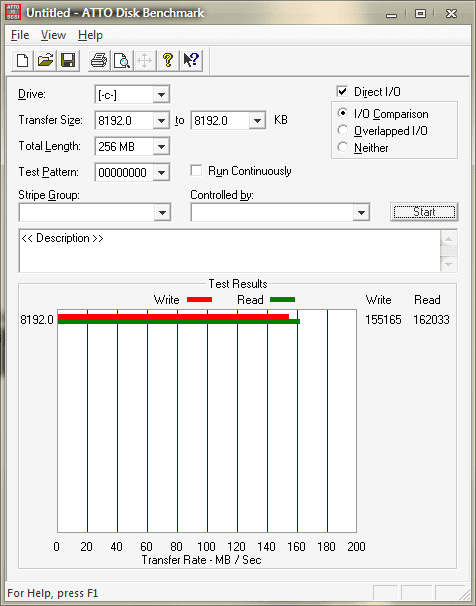
Task: Select the I/O Comparison radio button
Action: pos(342,113)
